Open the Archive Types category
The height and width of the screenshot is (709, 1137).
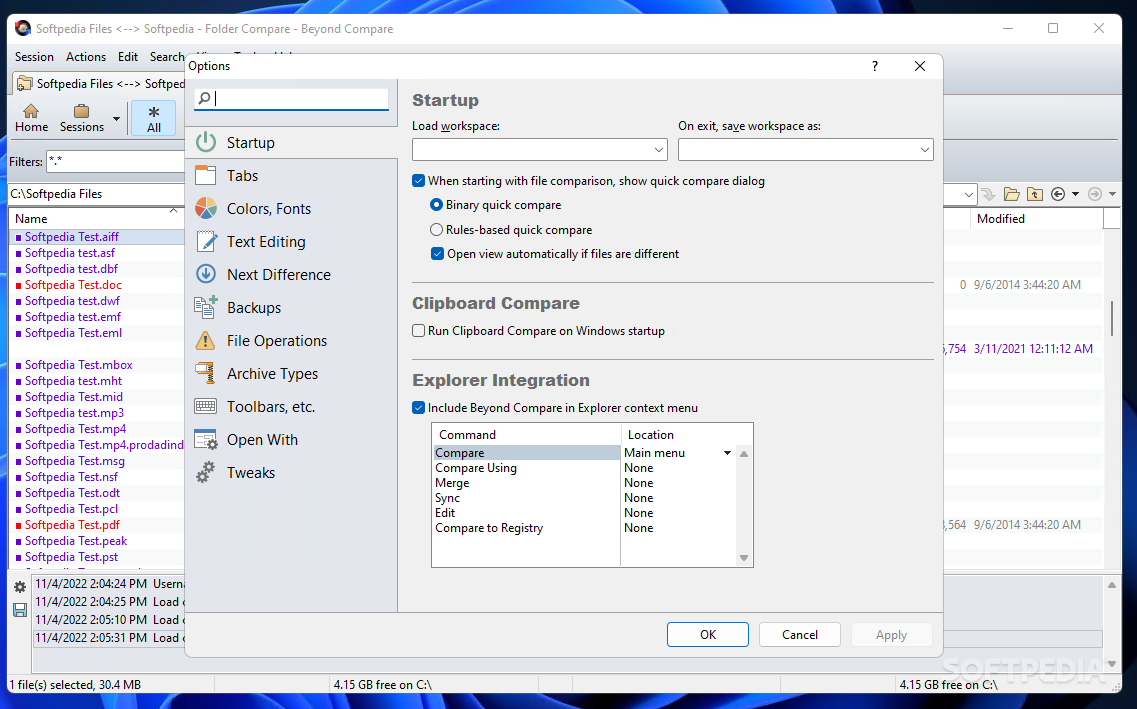coord(292,374)
